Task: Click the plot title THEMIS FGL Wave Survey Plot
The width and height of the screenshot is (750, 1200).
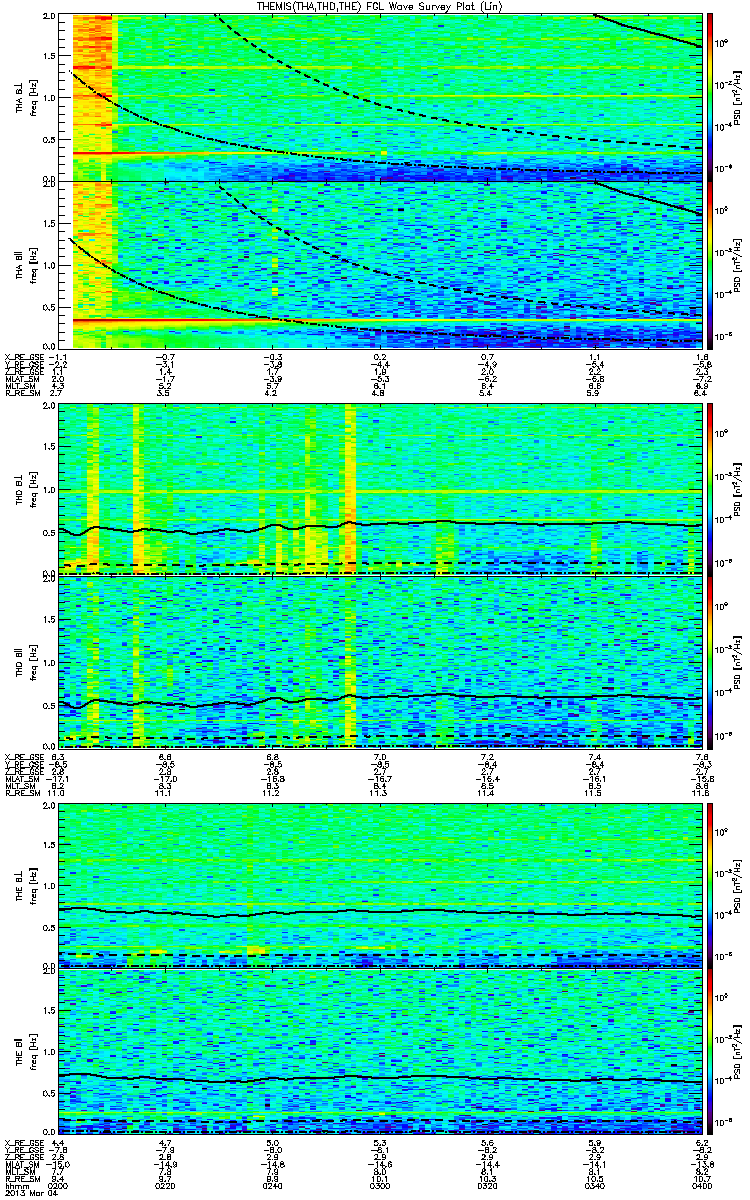Action: pos(380,6)
